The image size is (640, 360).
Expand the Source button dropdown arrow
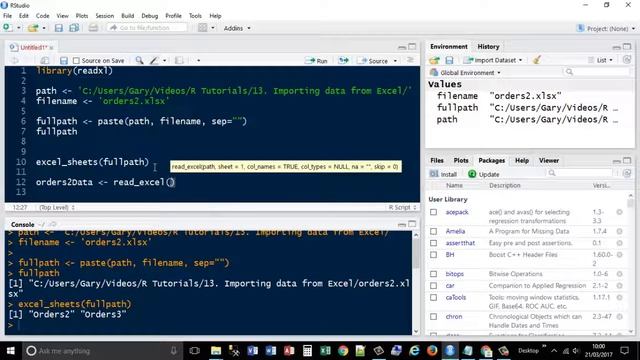point(395,61)
